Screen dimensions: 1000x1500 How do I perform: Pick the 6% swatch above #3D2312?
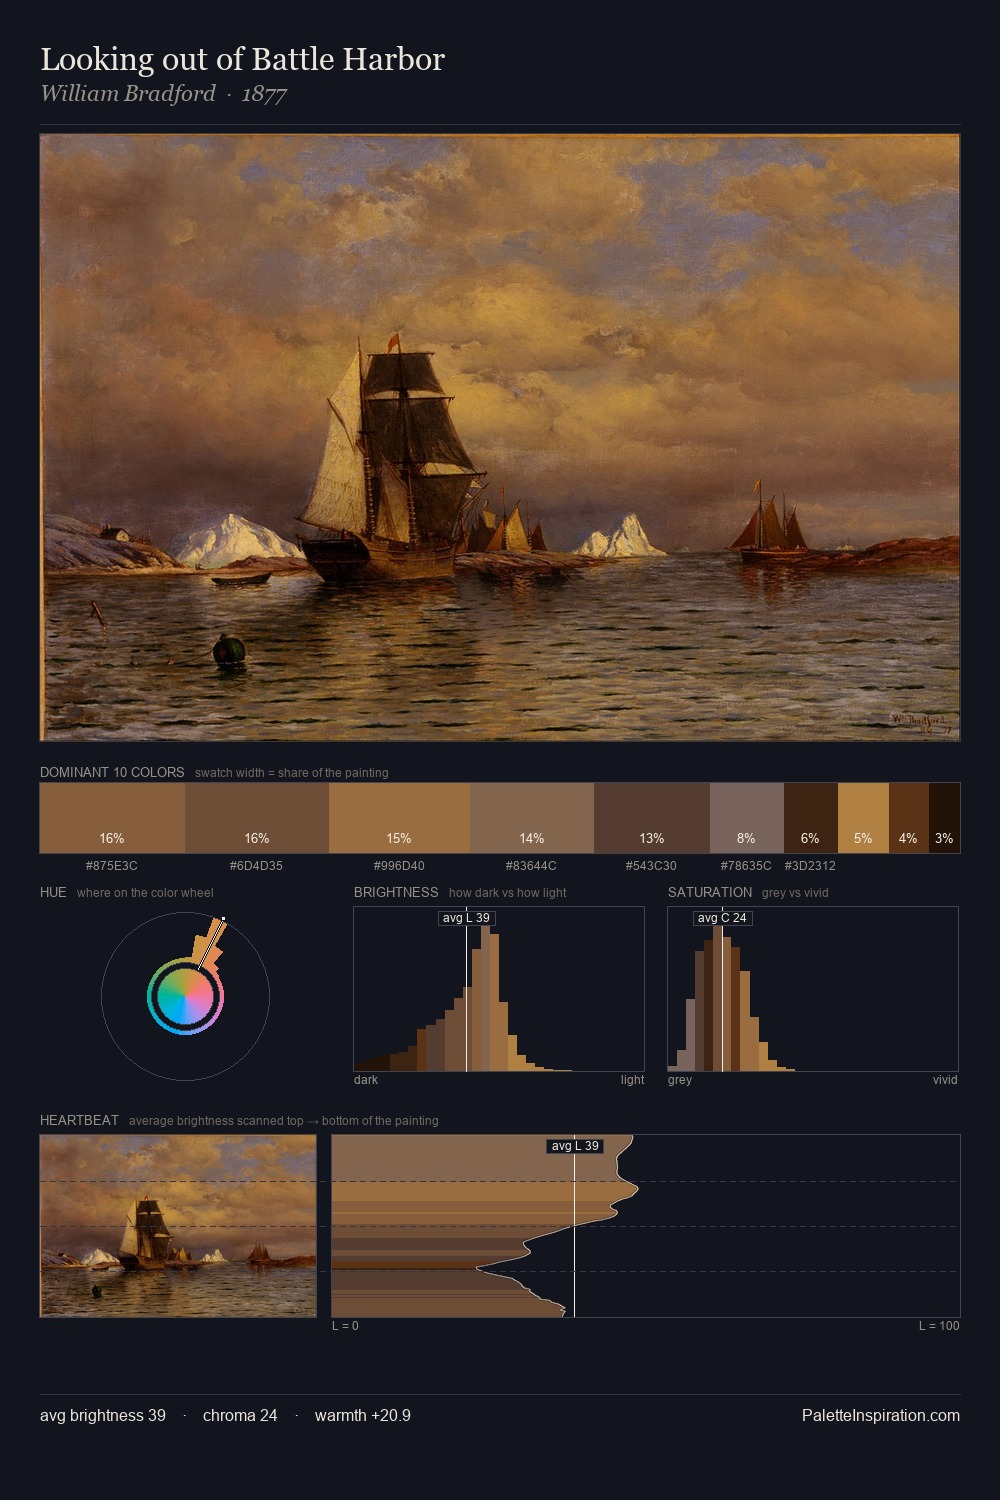point(811,818)
